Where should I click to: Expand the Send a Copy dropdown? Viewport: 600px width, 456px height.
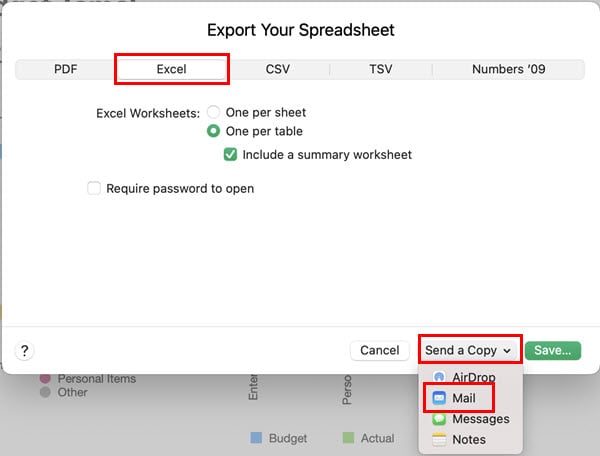pyautogui.click(x=468, y=350)
